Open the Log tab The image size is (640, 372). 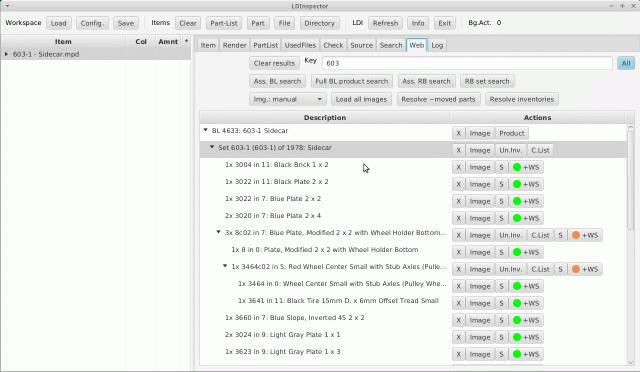pos(437,45)
